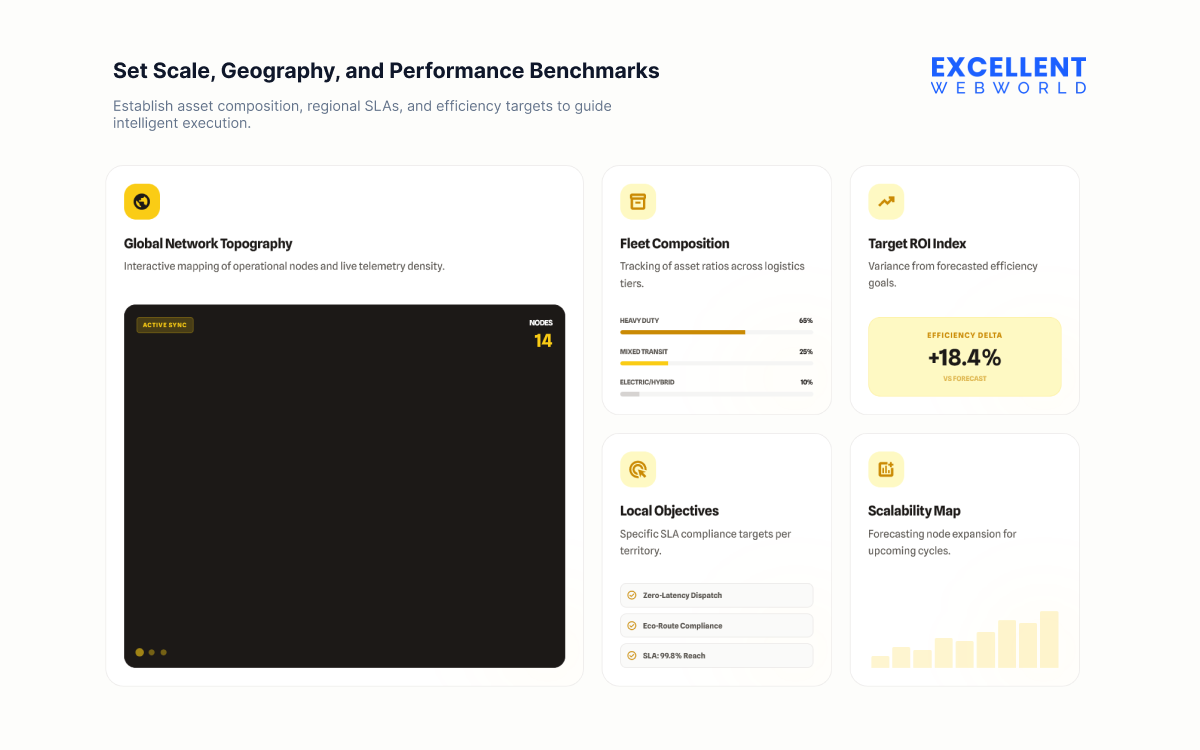
Task: Click the SLA: 99.8% Reach item
Action: pyautogui.click(x=716, y=655)
